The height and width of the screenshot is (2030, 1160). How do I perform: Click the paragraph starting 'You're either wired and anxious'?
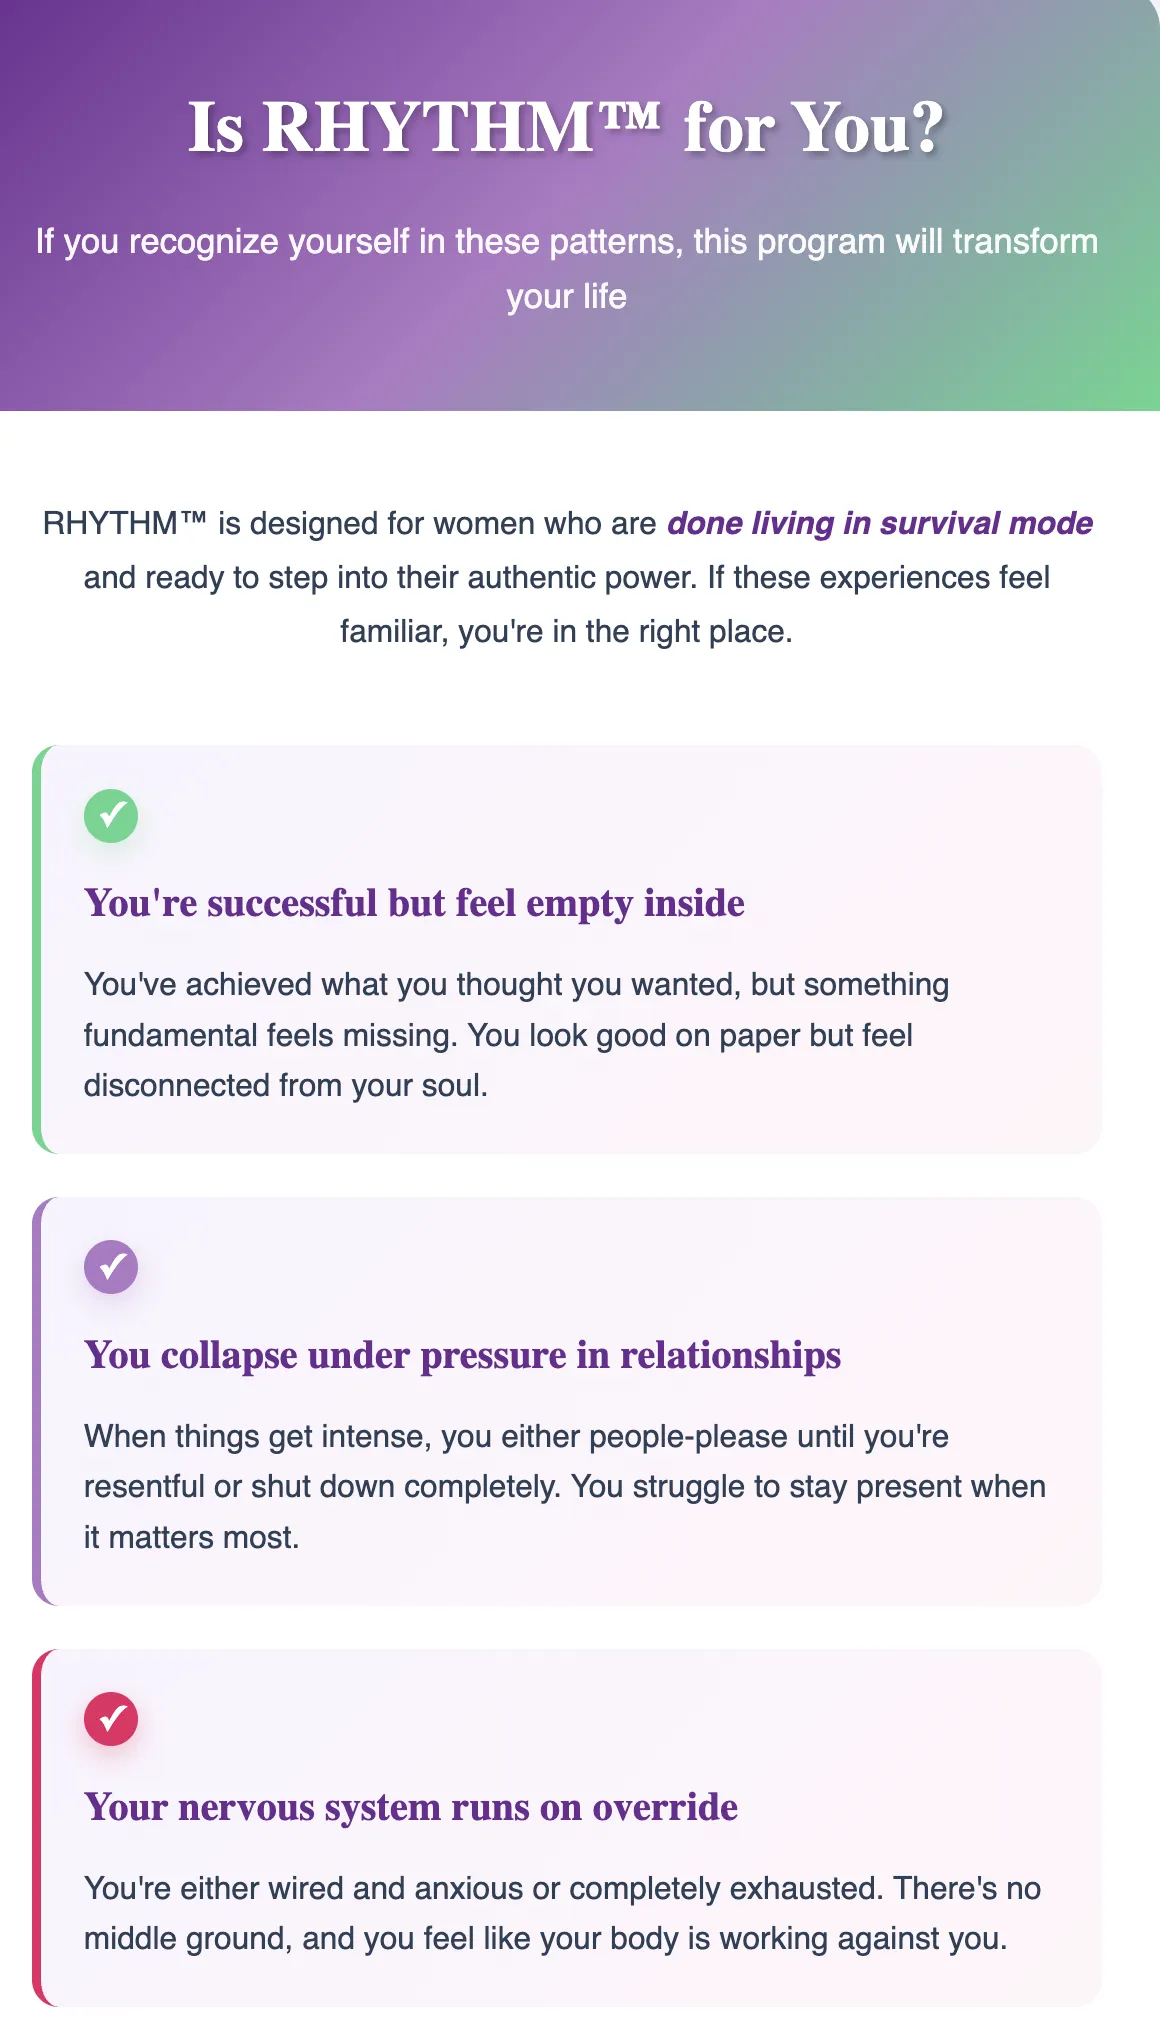point(562,1914)
